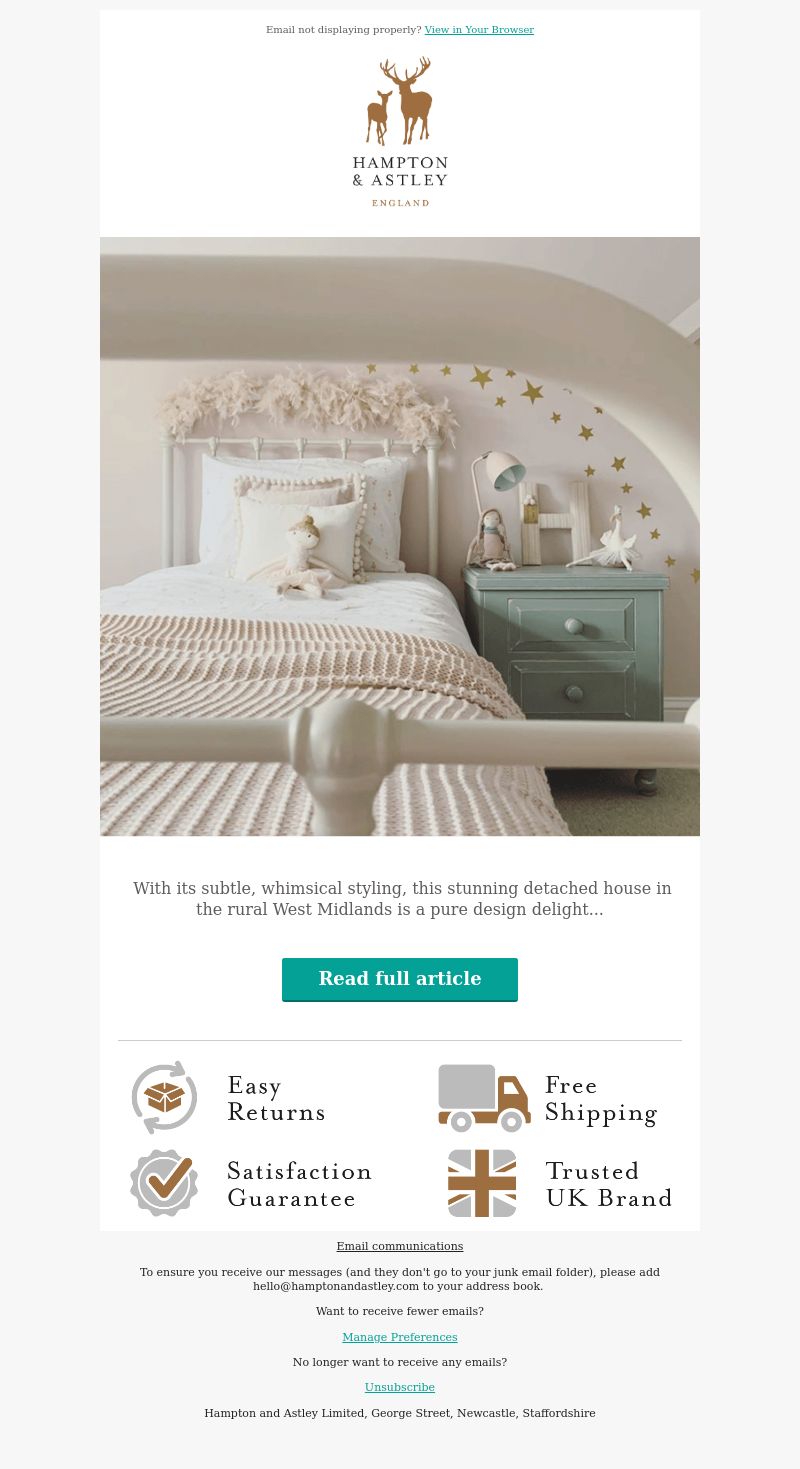Click the bedroom hero image
Screen dimensions: 800x1469
click(x=400, y=536)
